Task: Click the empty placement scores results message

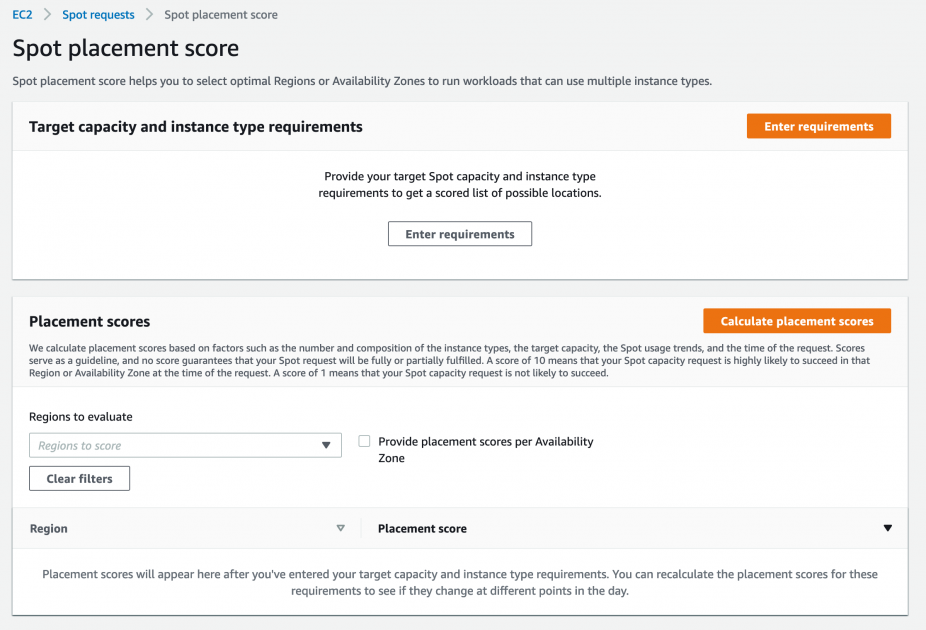Action: [459, 582]
